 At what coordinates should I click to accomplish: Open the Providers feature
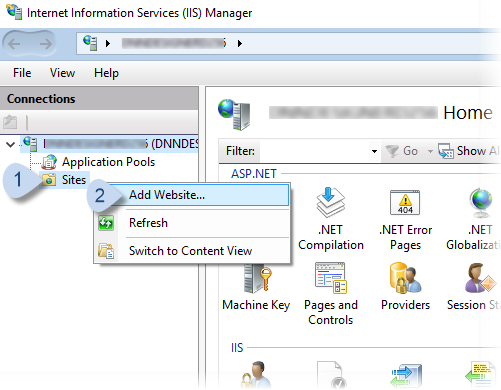pos(405,287)
